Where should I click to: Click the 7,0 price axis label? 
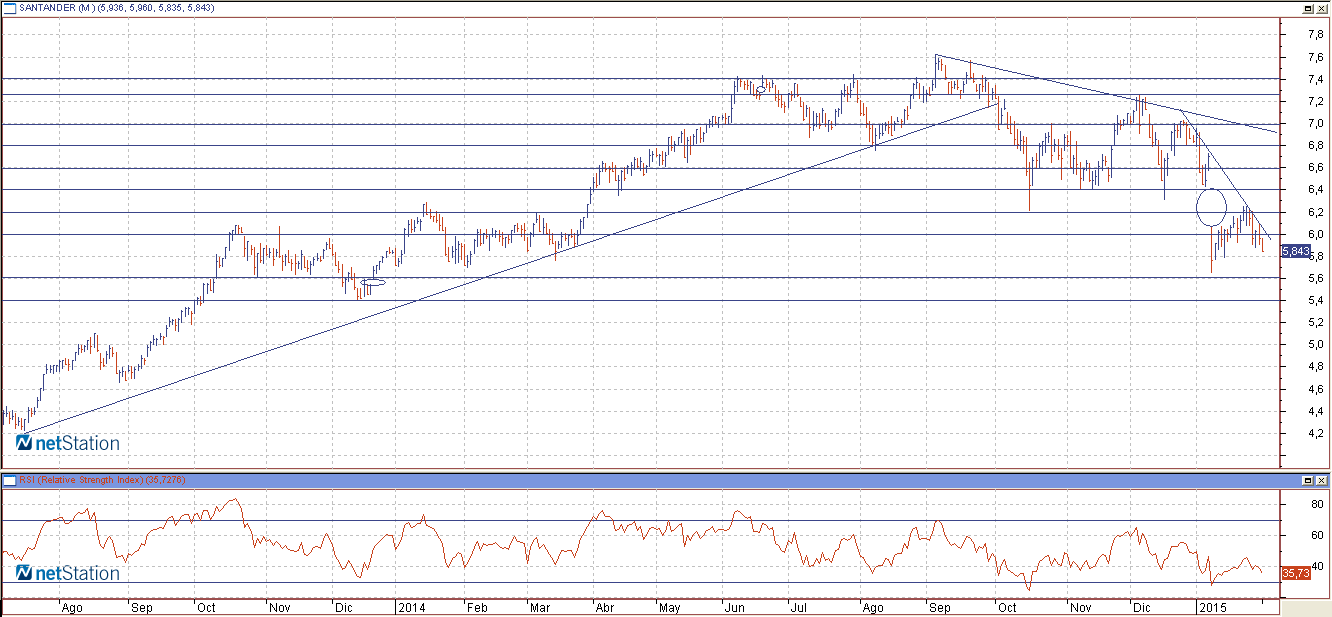1317,124
